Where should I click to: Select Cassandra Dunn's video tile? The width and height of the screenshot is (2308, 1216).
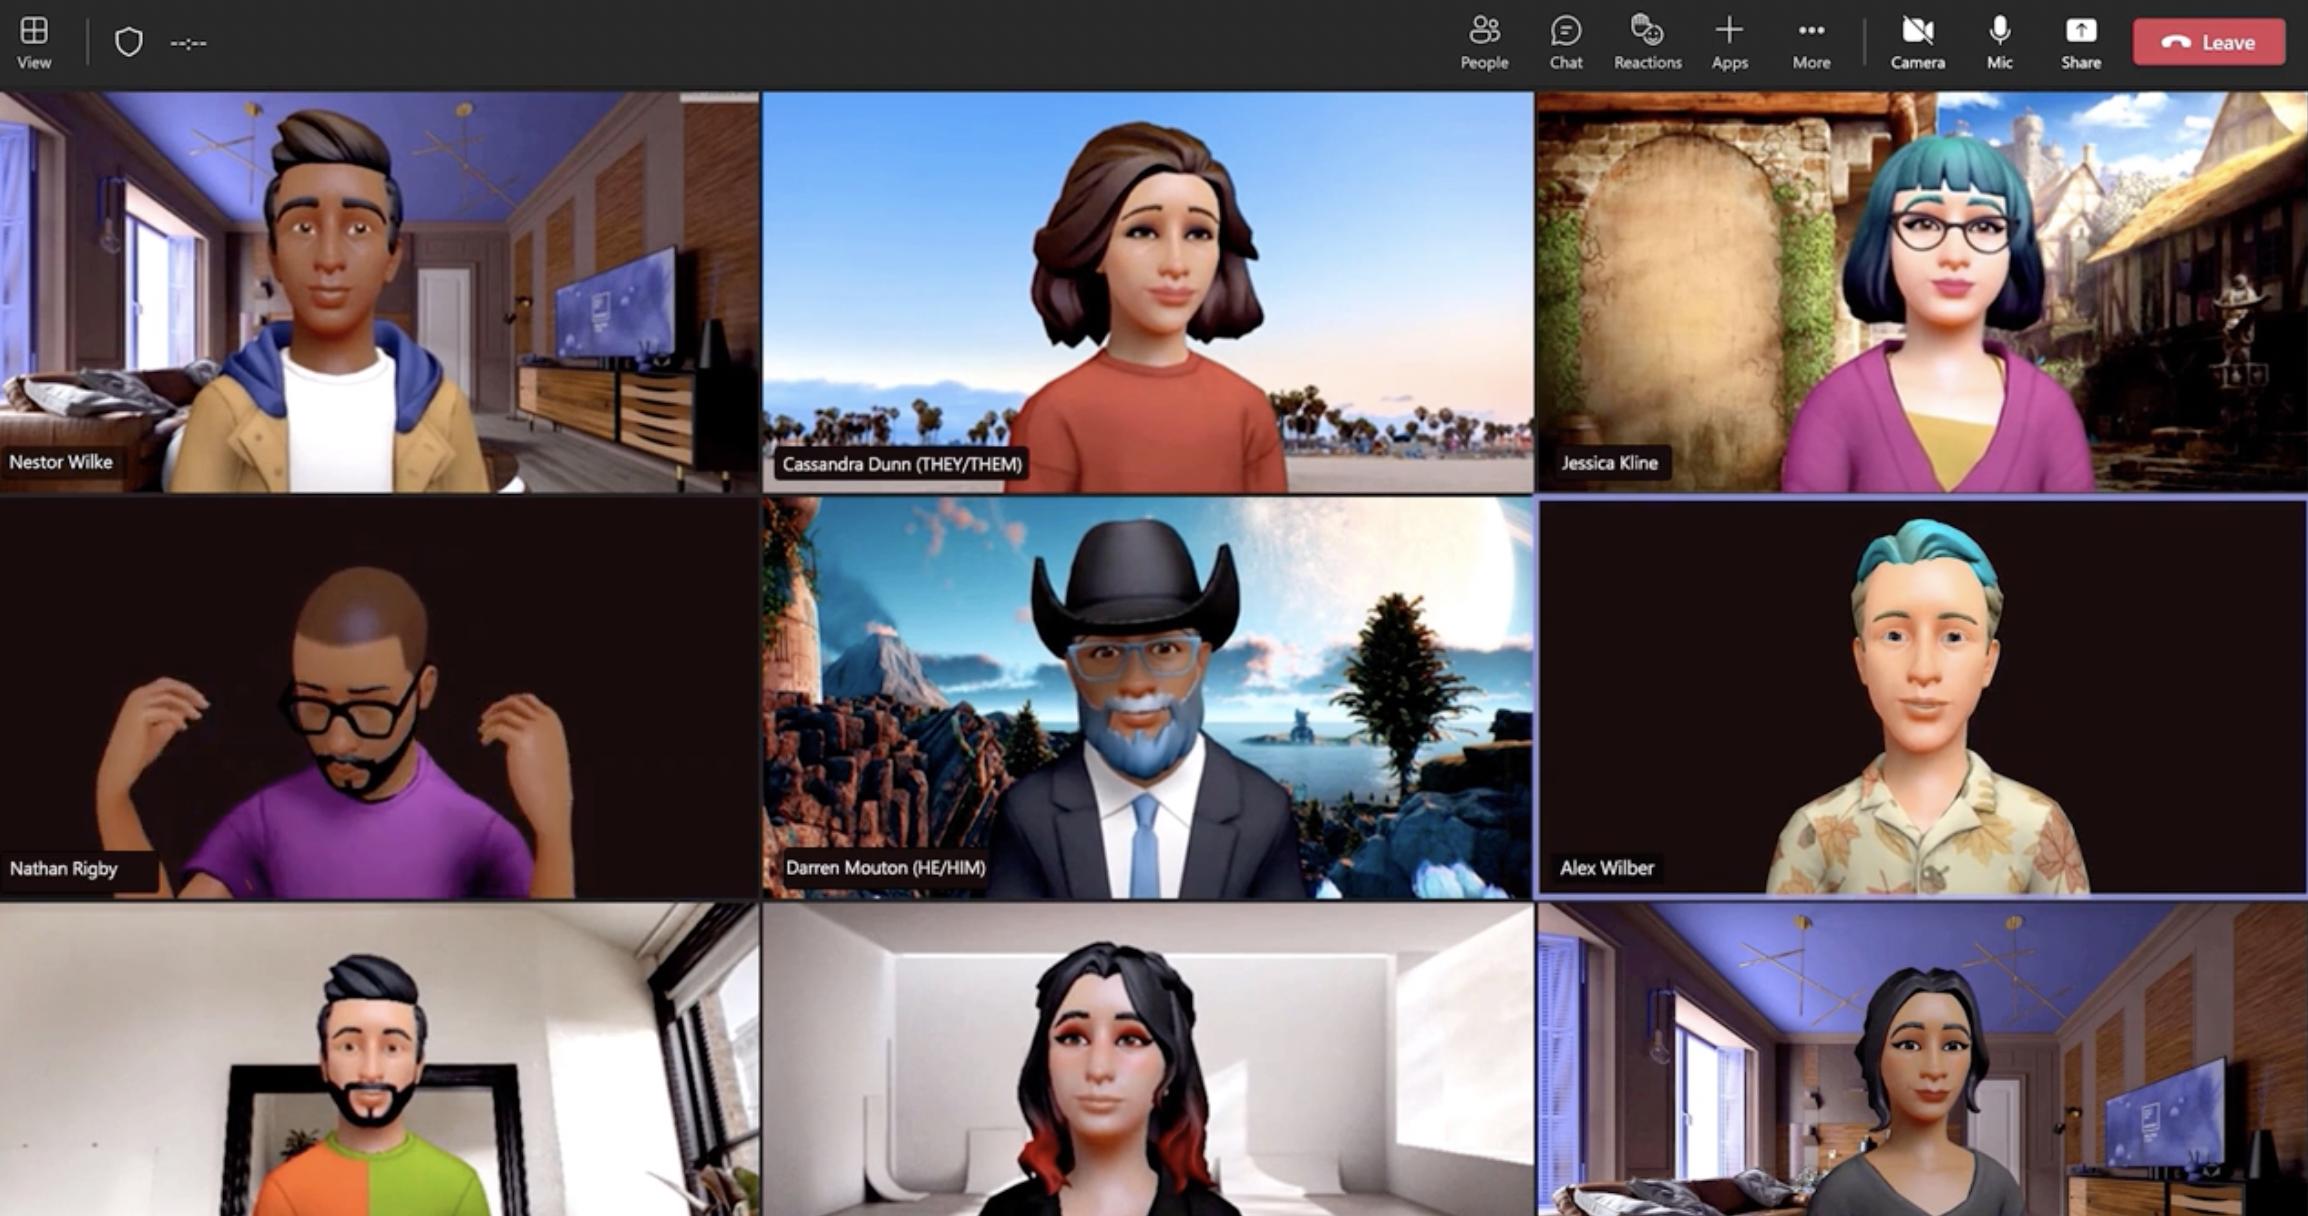coord(1147,292)
